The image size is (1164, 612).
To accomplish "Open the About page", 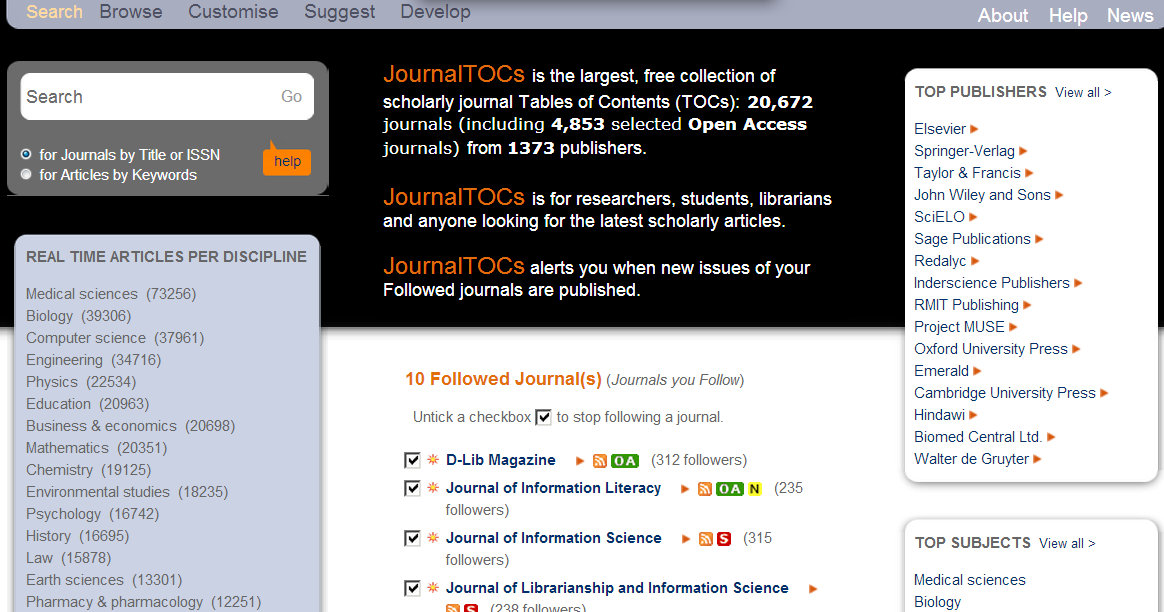I will tap(1002, 16).
